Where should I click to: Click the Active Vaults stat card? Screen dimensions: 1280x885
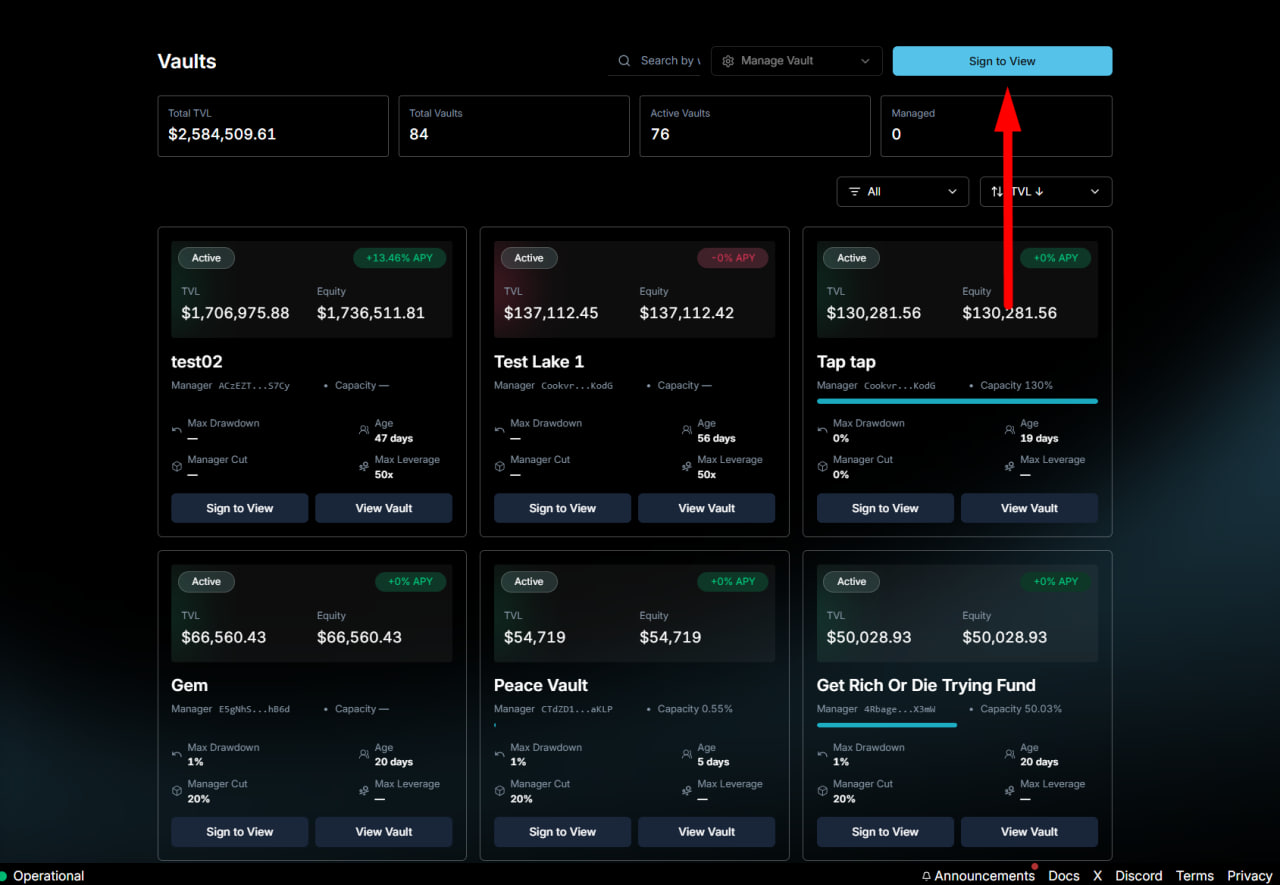coord(755,126)
